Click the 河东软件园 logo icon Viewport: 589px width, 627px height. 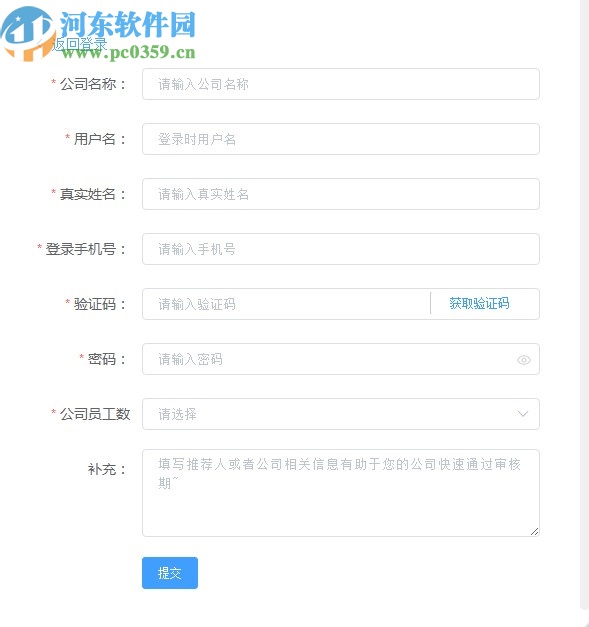[x=28, y=34]
